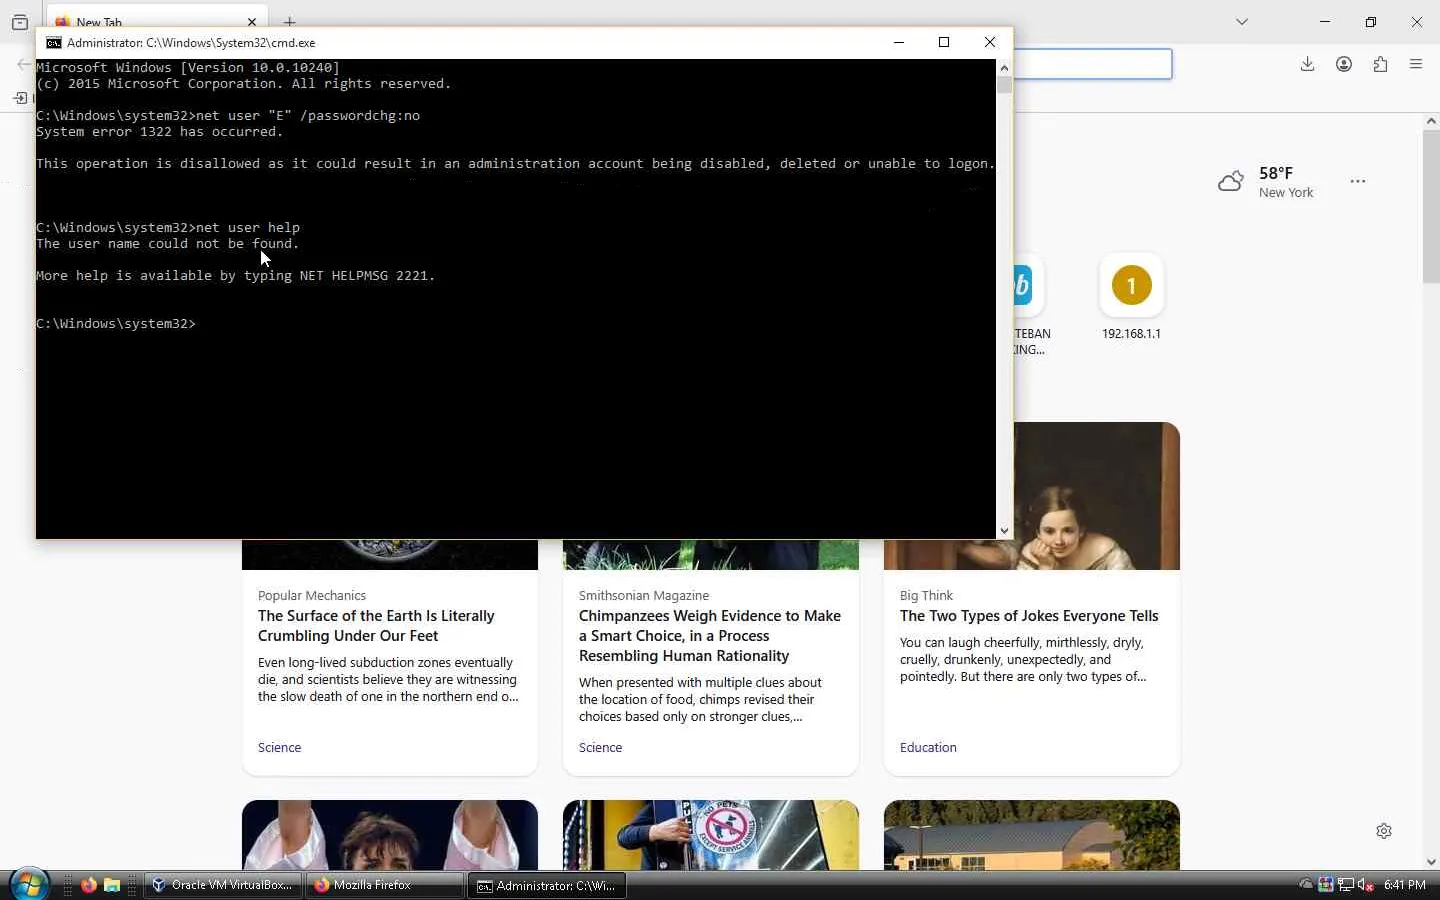Image resolution: width=1440 pixels, height=900 pixels.
Task: Open the Surface of the Earth article title
Action: pos(376,626)
